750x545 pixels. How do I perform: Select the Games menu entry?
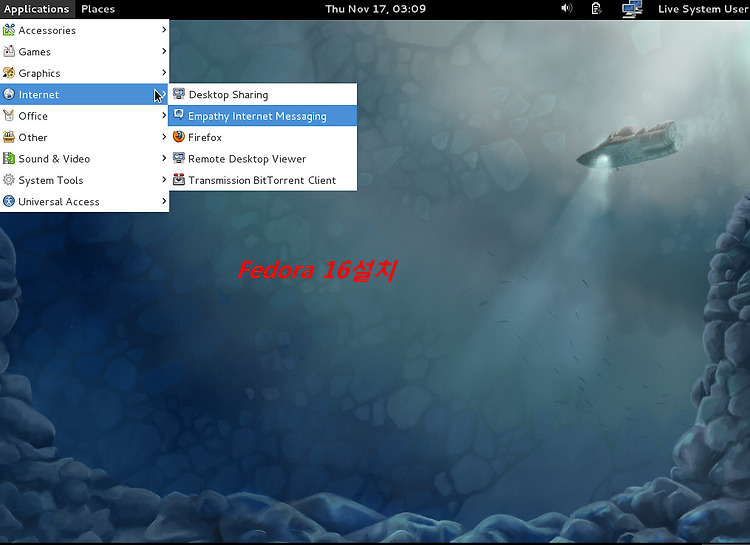pyautogui.click(x=84, y=52)
